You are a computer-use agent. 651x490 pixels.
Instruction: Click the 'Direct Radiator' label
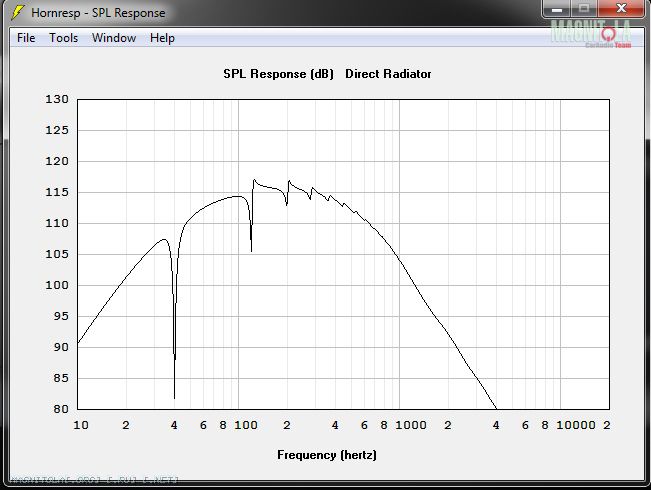pyautogui.click(x=388, y=74)
